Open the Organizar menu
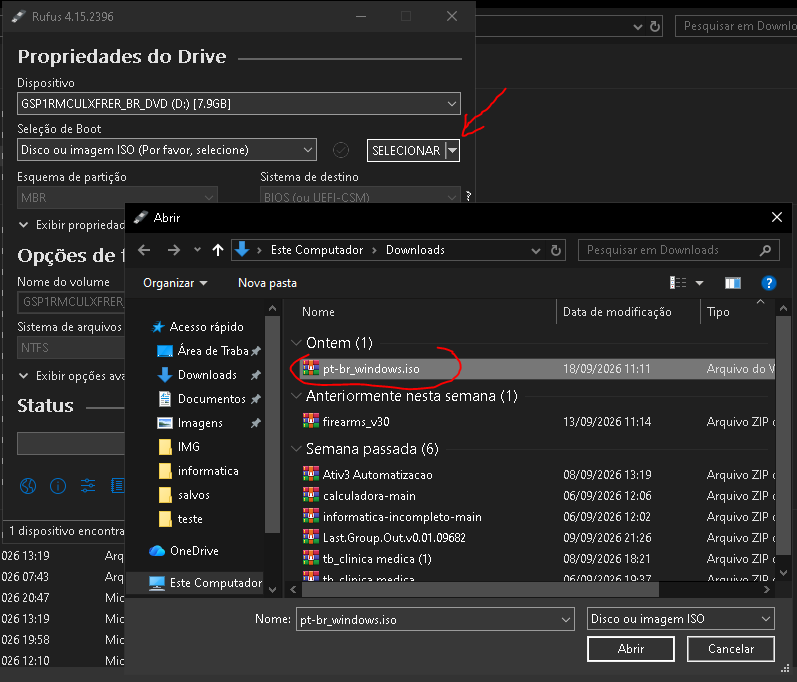Viewport: 797px width, 682px height. pyautogui.click(x=175, y=283)
